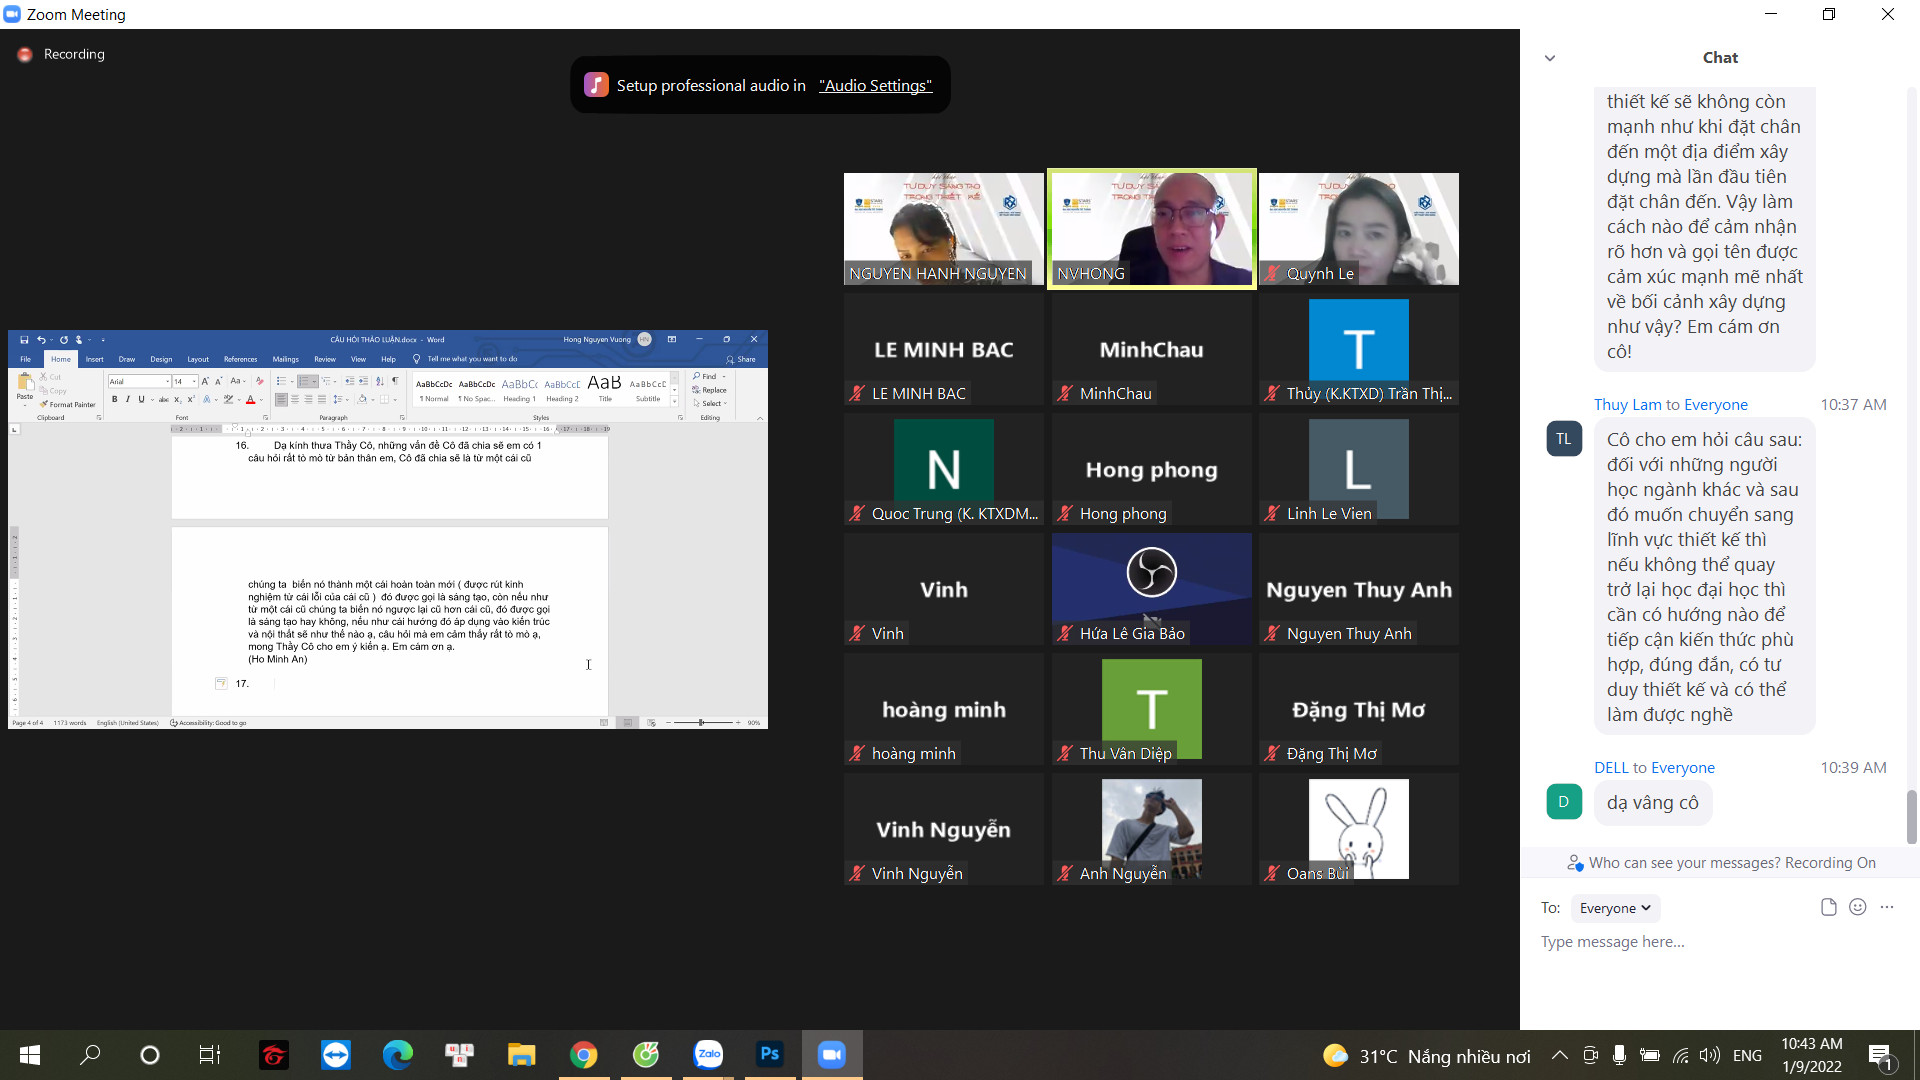This screenshot has height=1080, width=1920.
Task: Open Photoshop from the taskbar
Action: 769,1054
